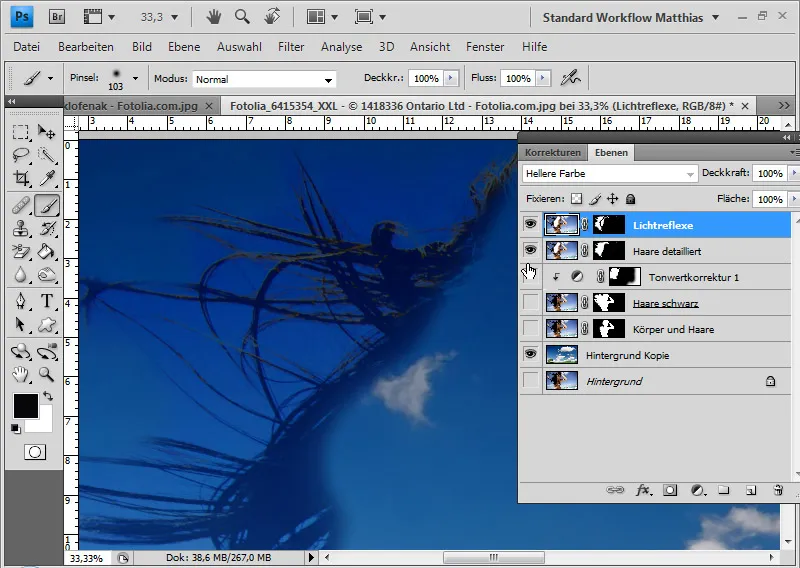Select the Zoom tool in toolbox
Screen dimensions: 800x568
pos(47,375)
